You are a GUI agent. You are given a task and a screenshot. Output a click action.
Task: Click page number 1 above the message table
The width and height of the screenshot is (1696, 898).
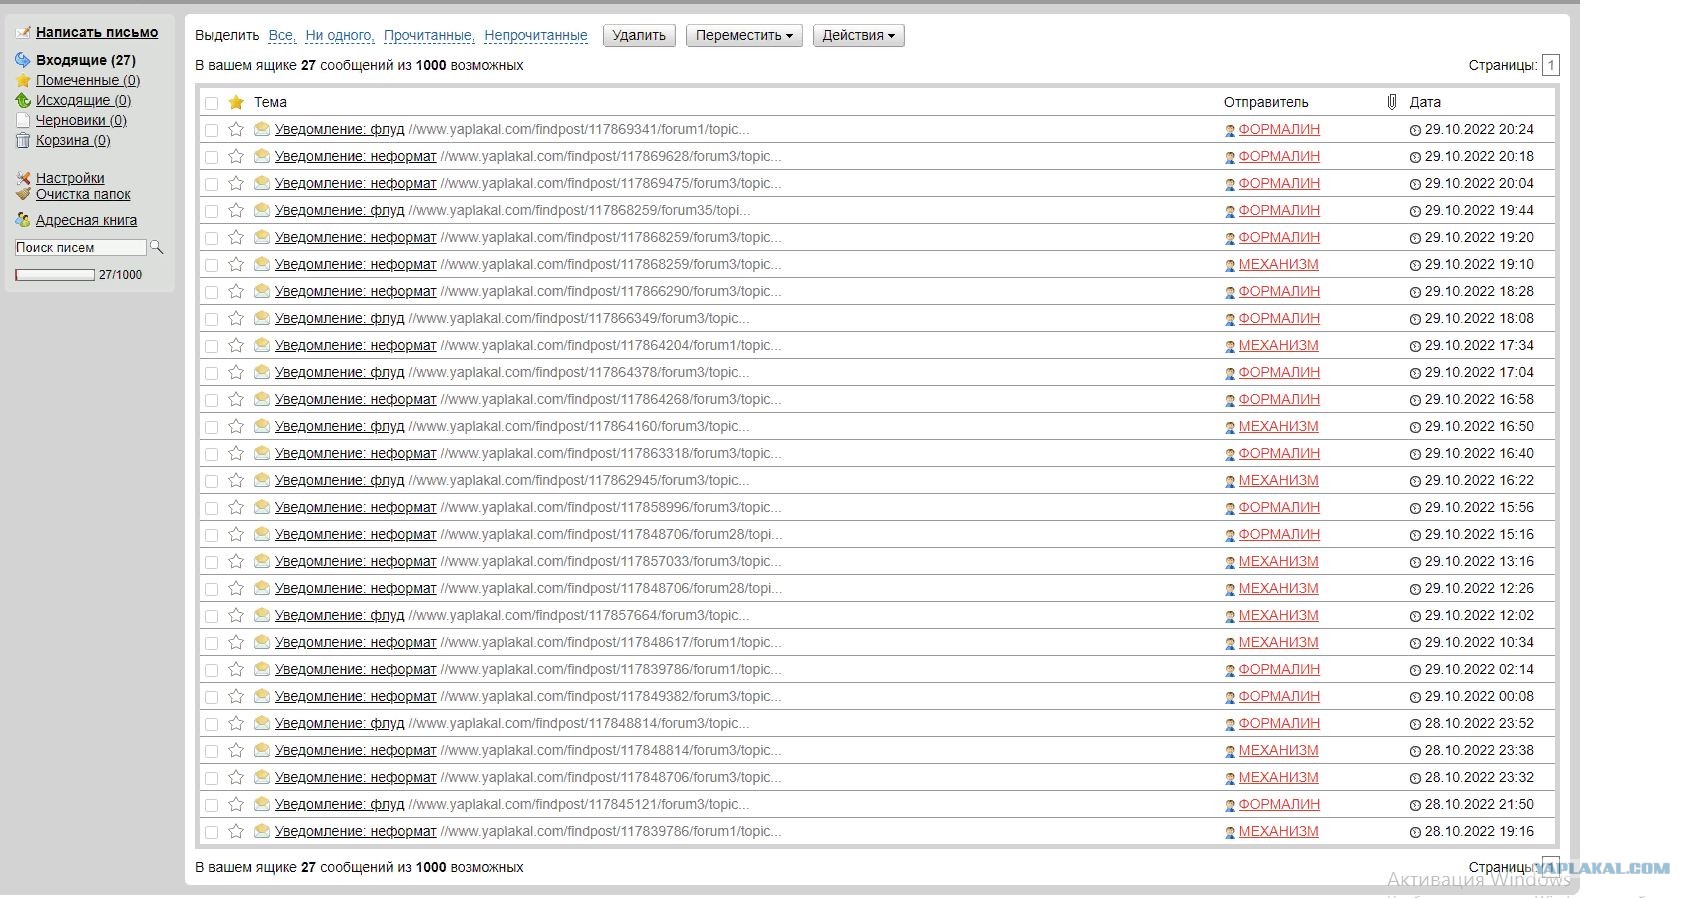(x=1551, y=65)
